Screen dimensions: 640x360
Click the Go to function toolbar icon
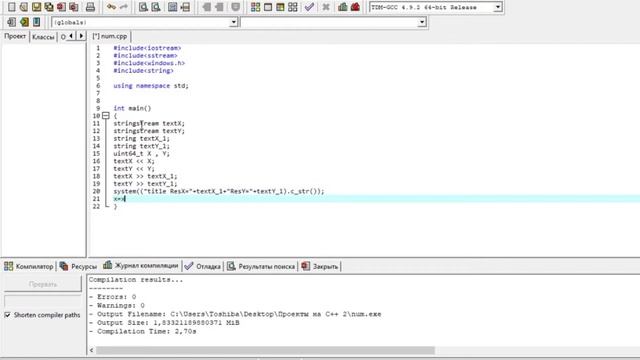[173, 7]
